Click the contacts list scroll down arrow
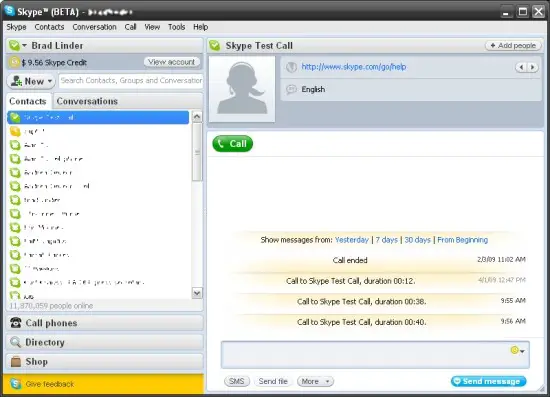This screenshot has width=550, height=397. click(197, 293)
